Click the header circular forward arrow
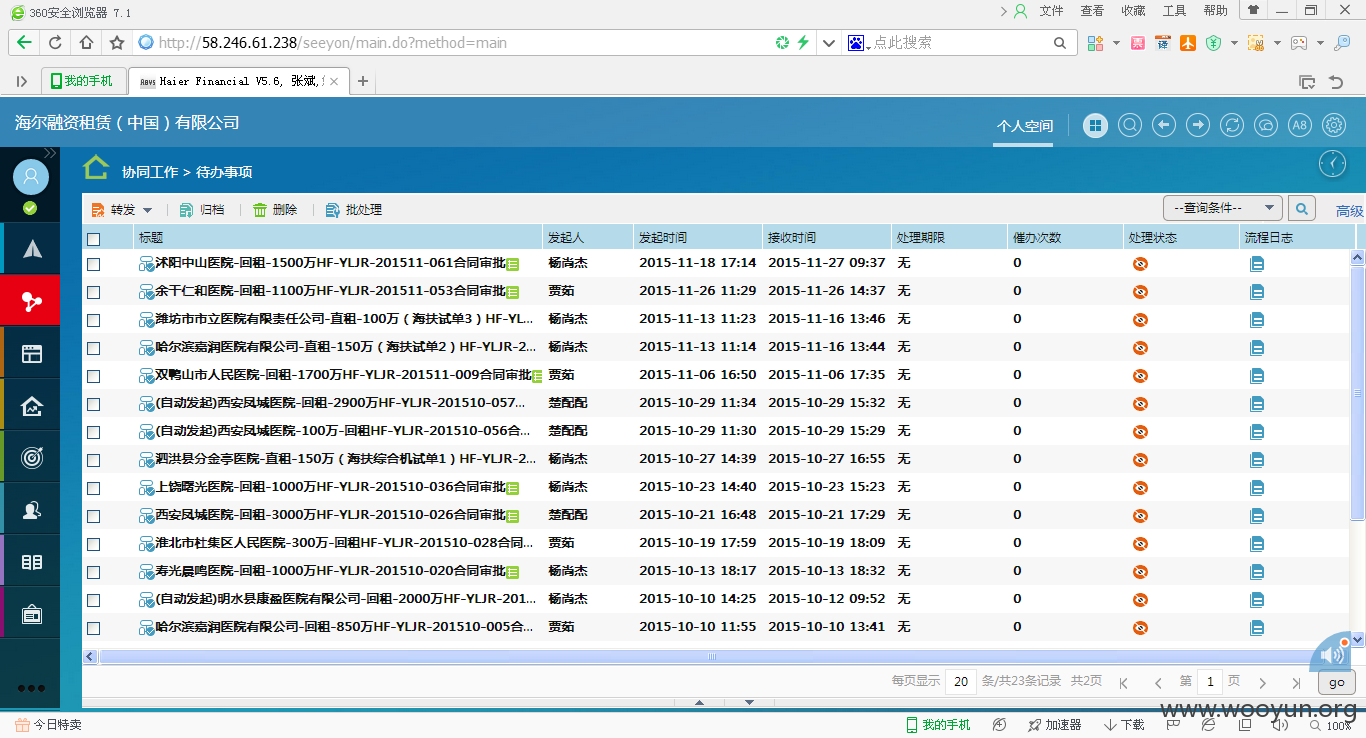Image resolution: width=1366 pixels, height=738 pixels. pyautogui.click(x=1198, y=125)
